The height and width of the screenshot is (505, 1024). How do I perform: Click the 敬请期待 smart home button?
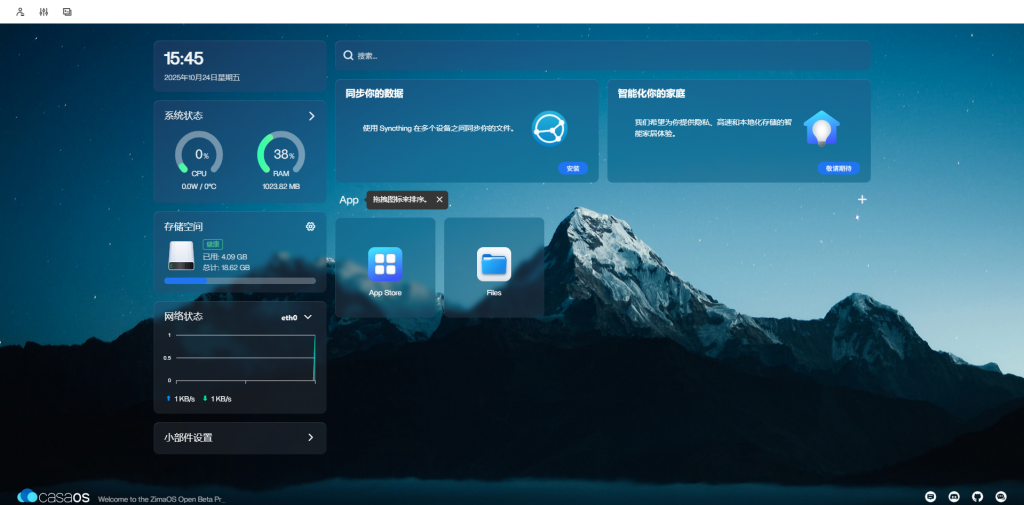(x=838, y=168)
